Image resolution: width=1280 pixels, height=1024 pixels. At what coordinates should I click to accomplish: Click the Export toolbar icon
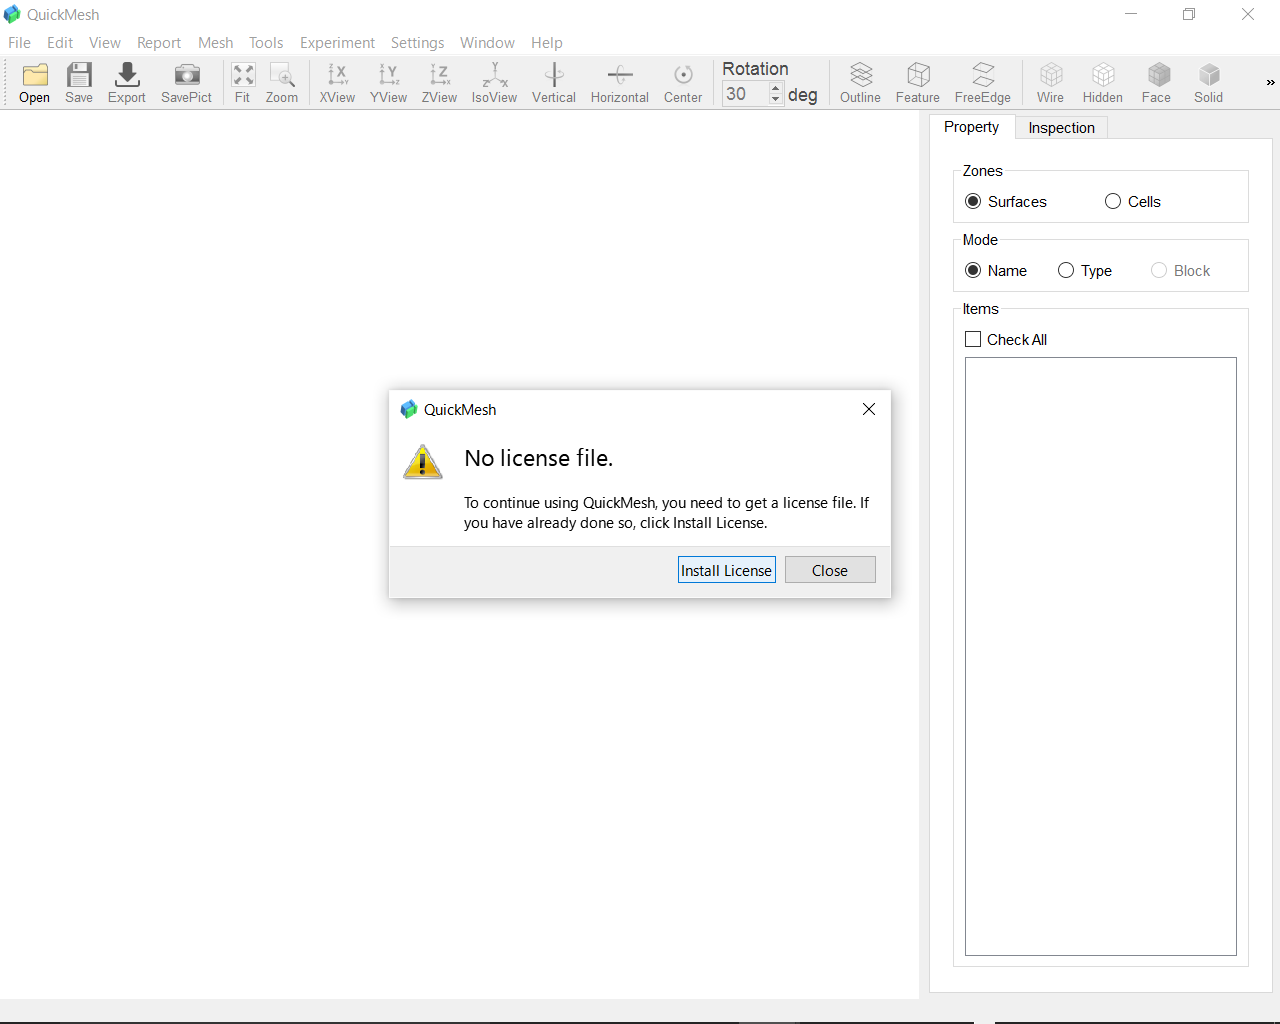(127, 83)
